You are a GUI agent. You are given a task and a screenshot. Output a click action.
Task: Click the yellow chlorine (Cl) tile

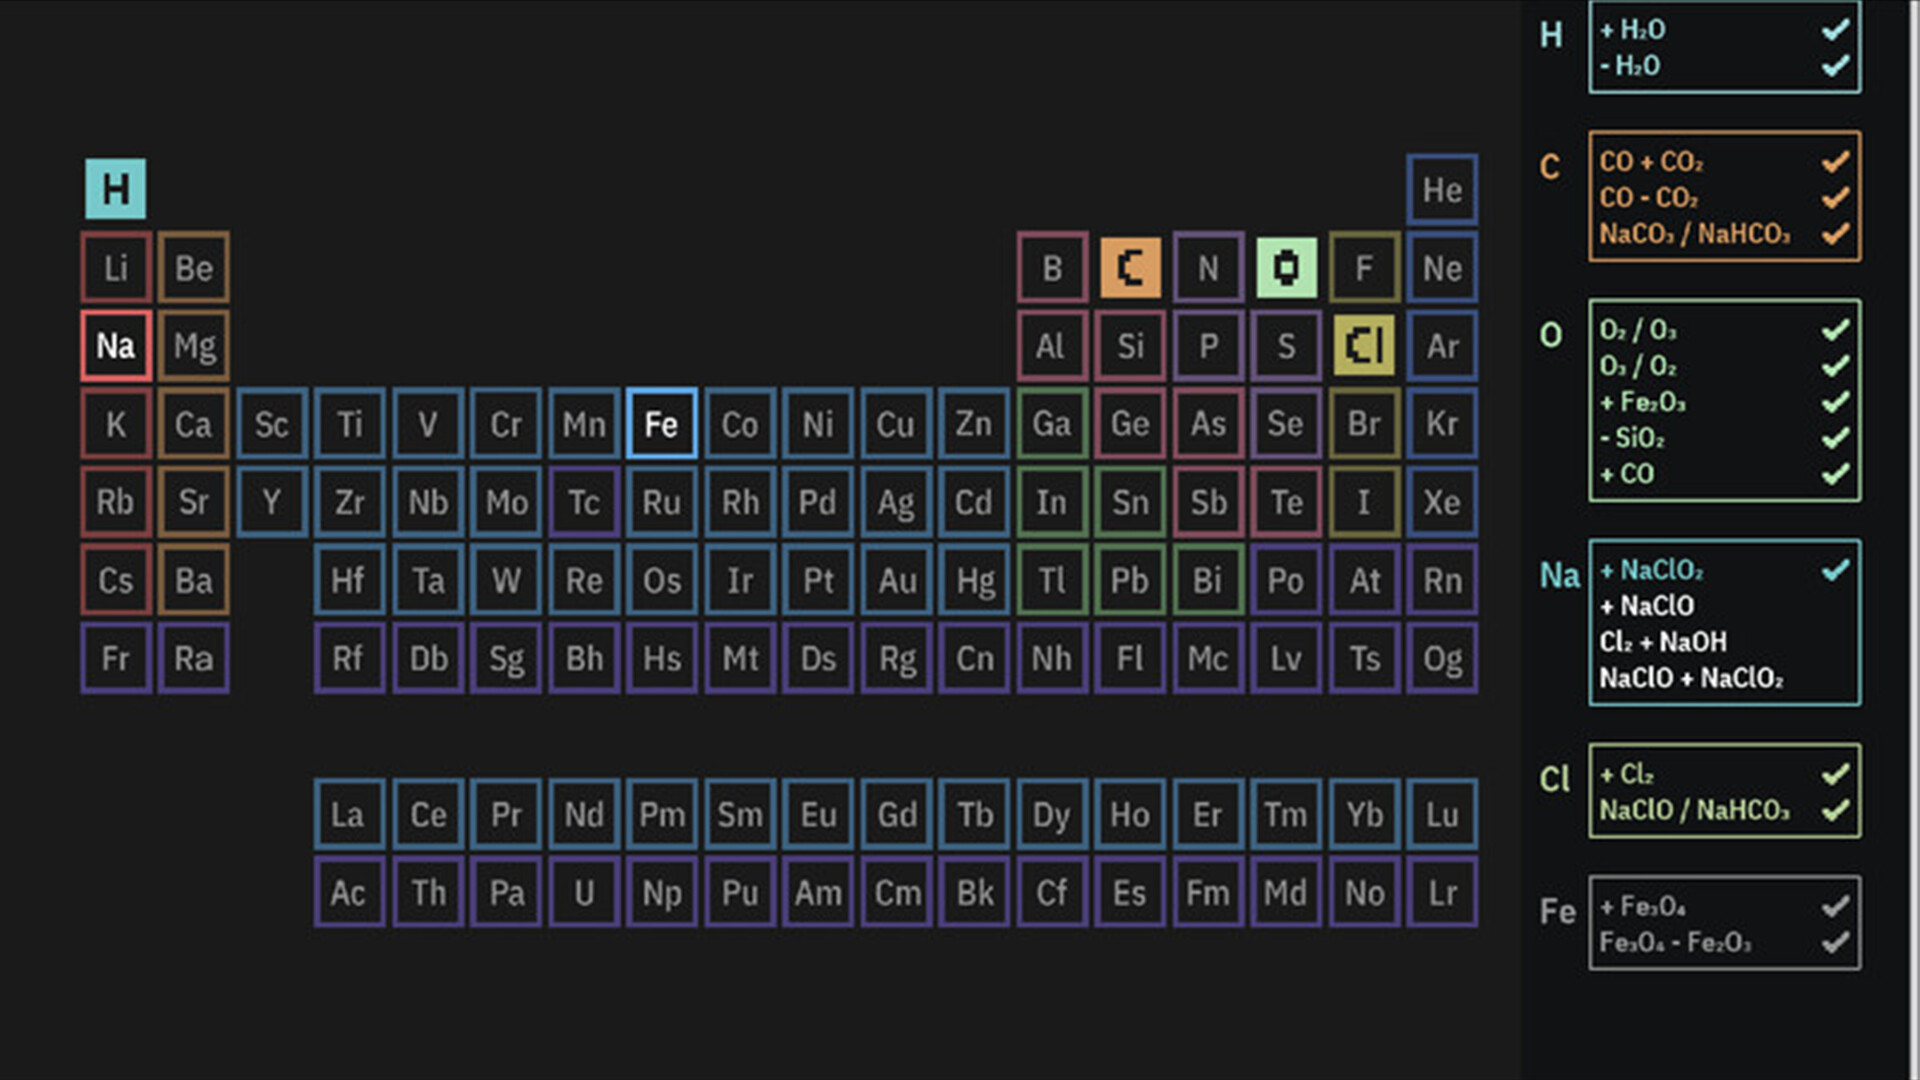coord(1363,345)
